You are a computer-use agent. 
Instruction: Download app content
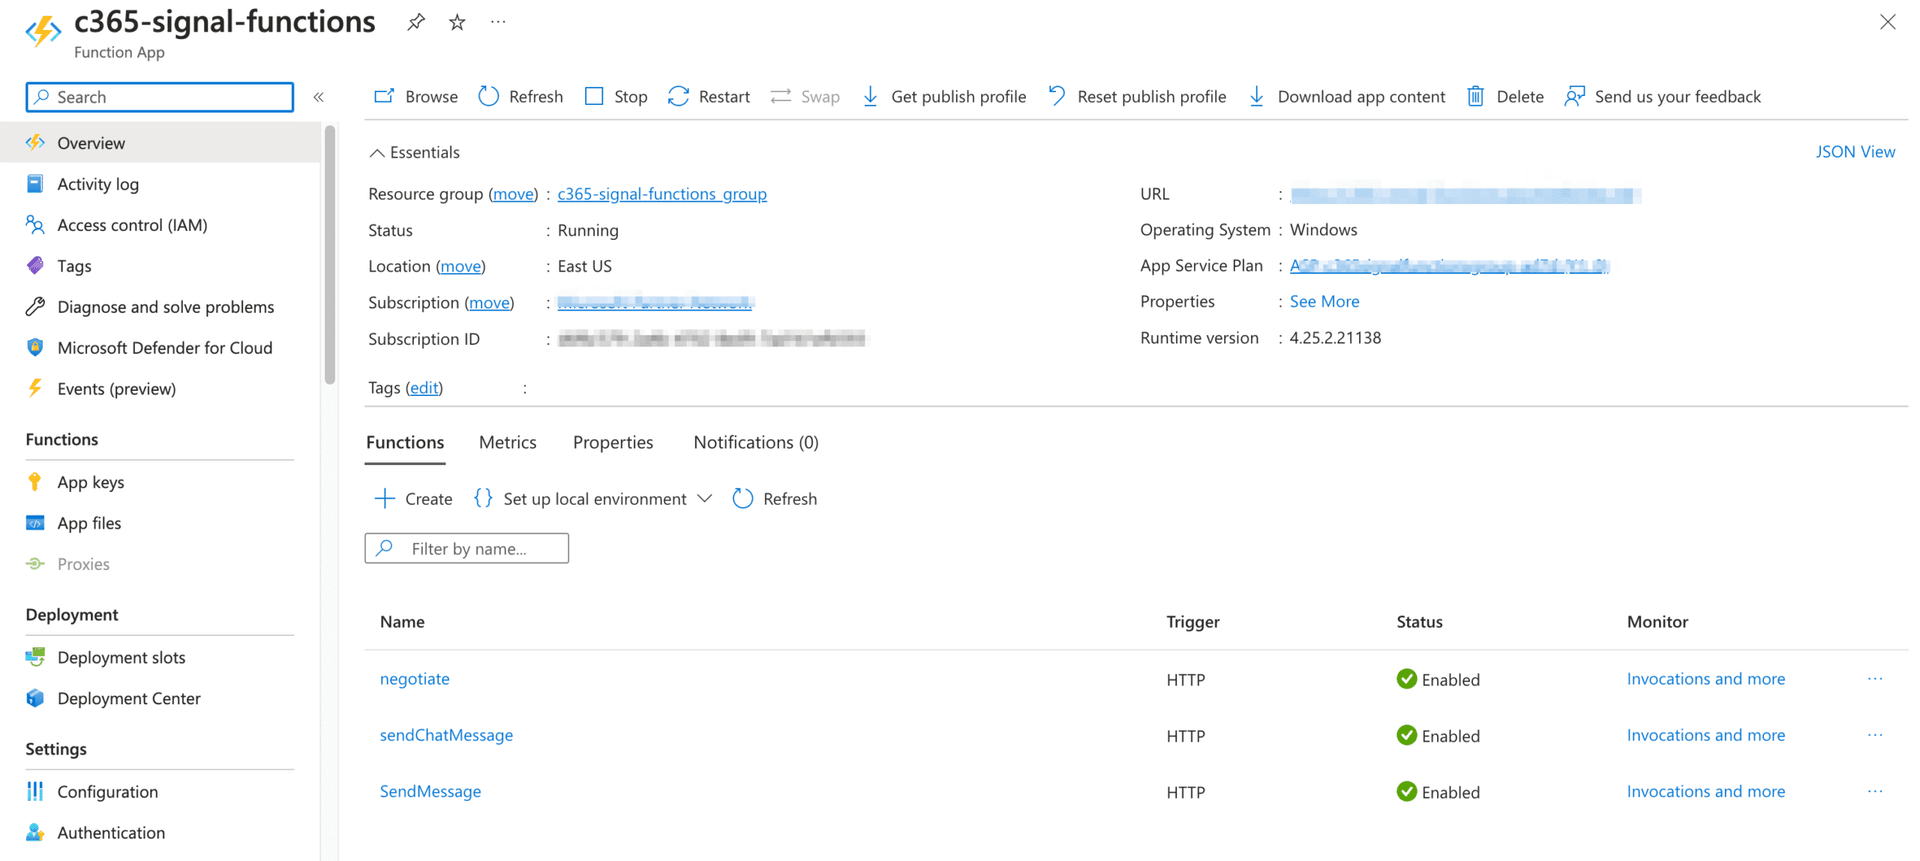pos(1347,96)
